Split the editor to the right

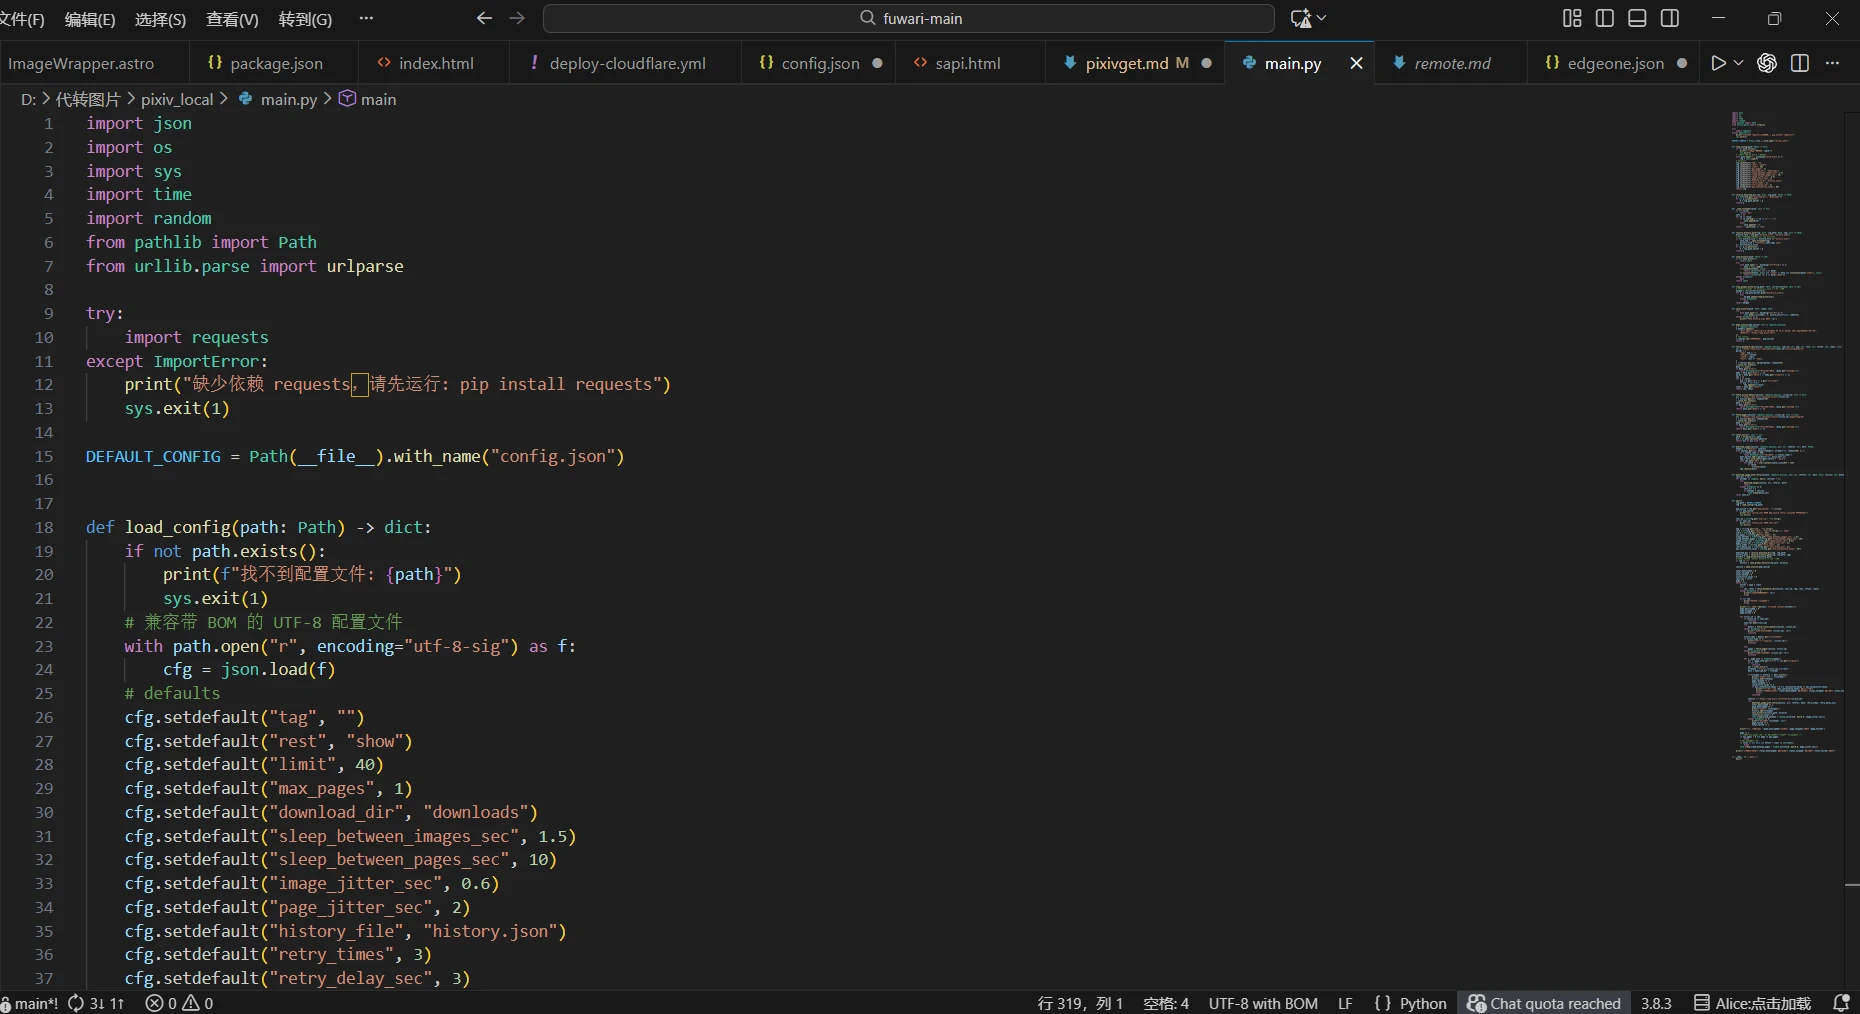click(x=1800, y=63)
